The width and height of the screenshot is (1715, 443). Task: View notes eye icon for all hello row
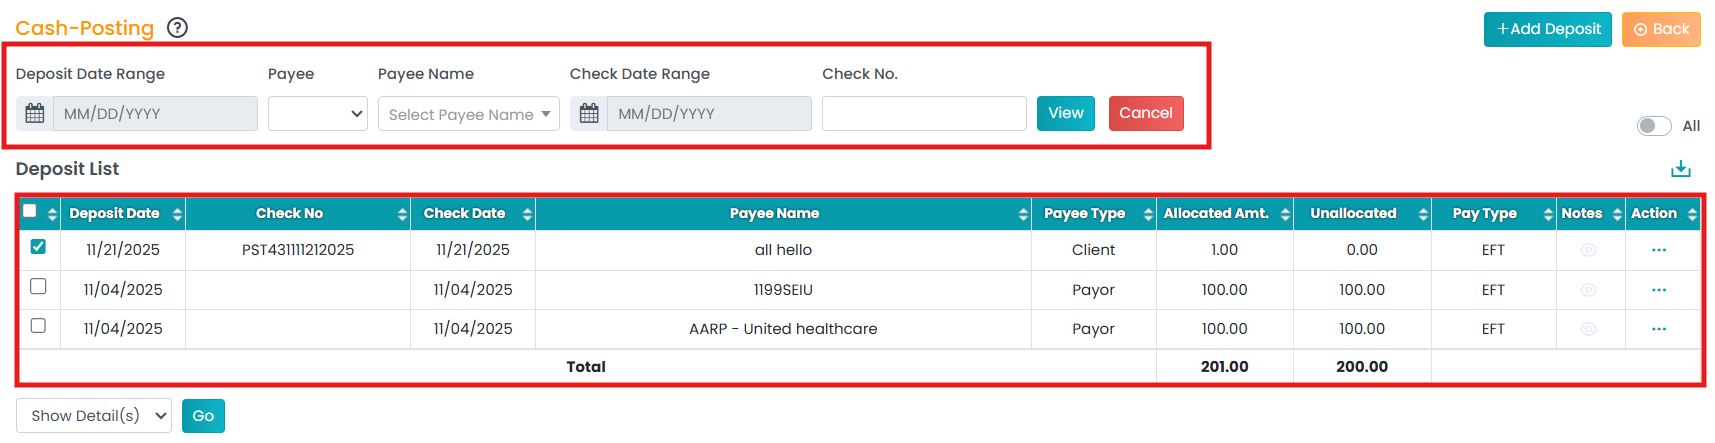(x=1588, y=250)
